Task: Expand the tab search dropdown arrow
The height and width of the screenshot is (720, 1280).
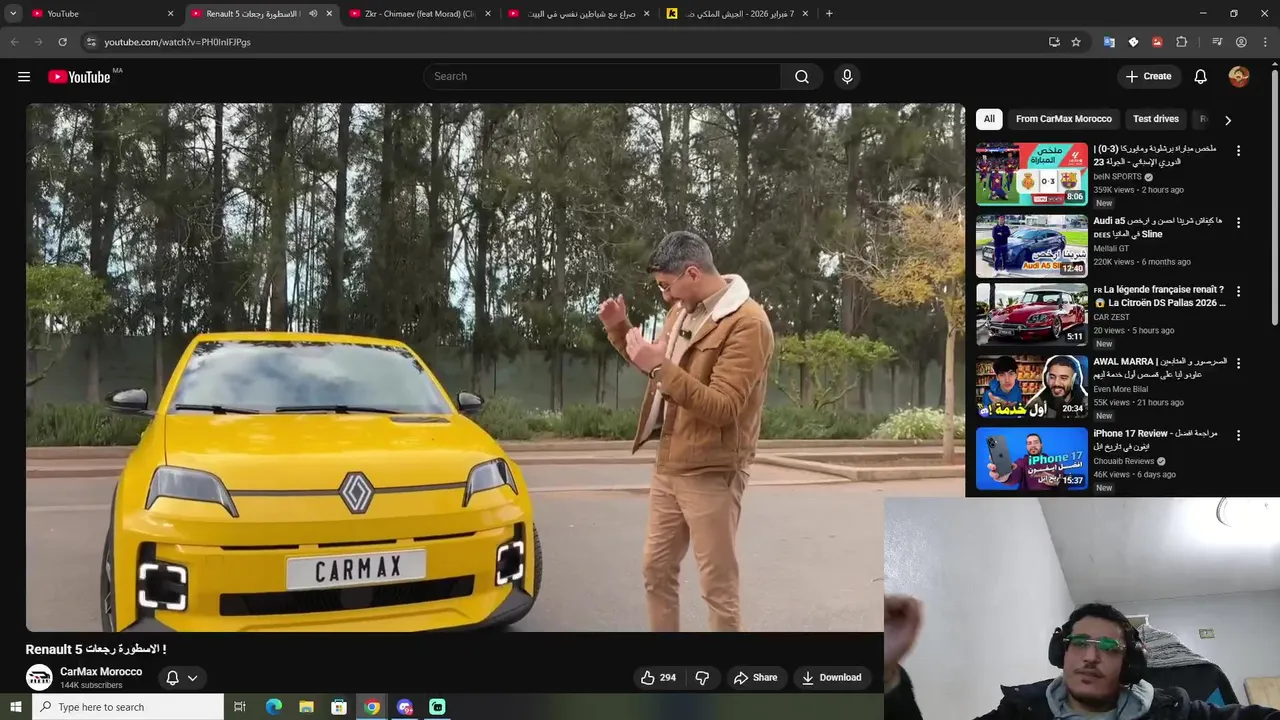Action: click(x=13, y=14)
